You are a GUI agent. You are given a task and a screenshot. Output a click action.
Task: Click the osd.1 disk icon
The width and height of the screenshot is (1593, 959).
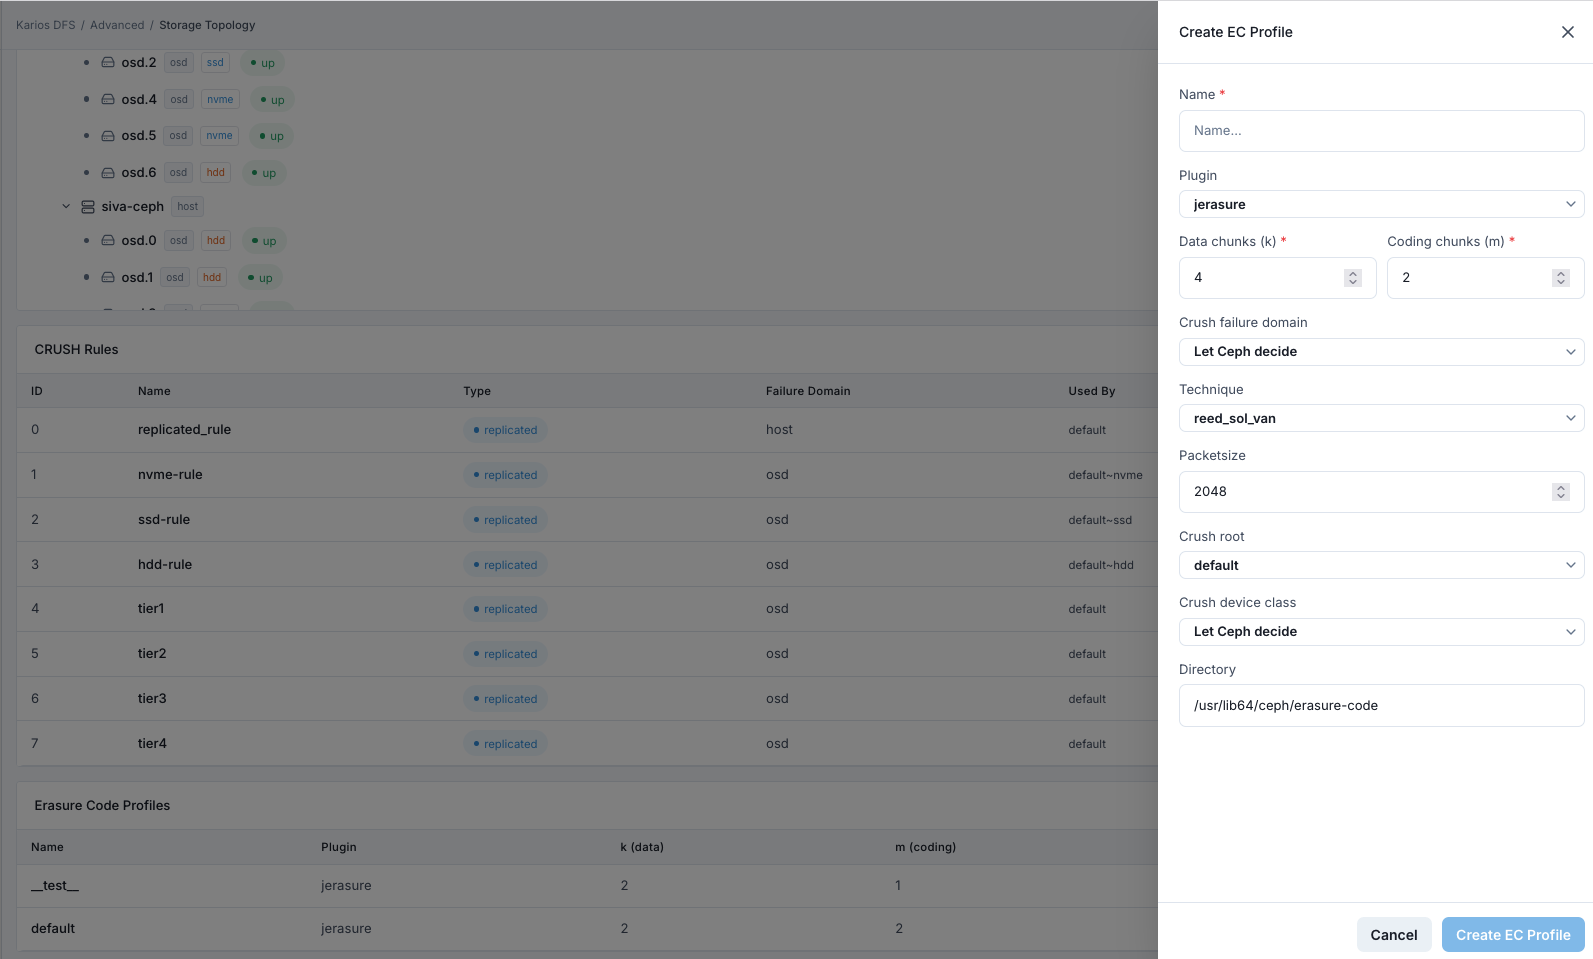[108, 278]
